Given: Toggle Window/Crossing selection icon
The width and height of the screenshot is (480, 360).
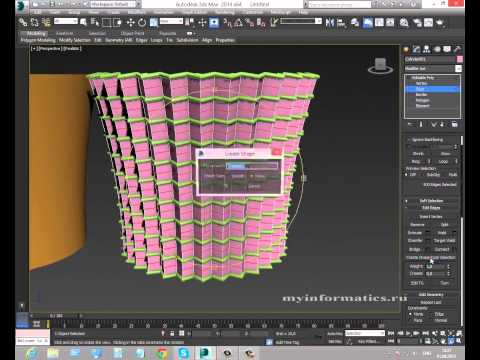Looking at the screenshot, I should 117,22.
